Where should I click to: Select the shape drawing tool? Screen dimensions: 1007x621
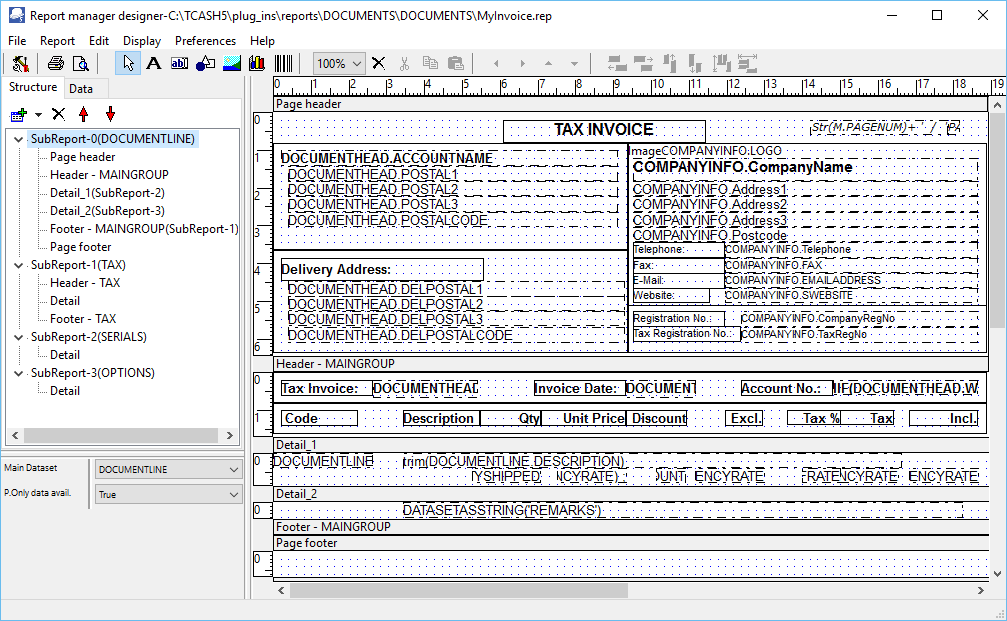pyautogui.click(x=205, y=64)
